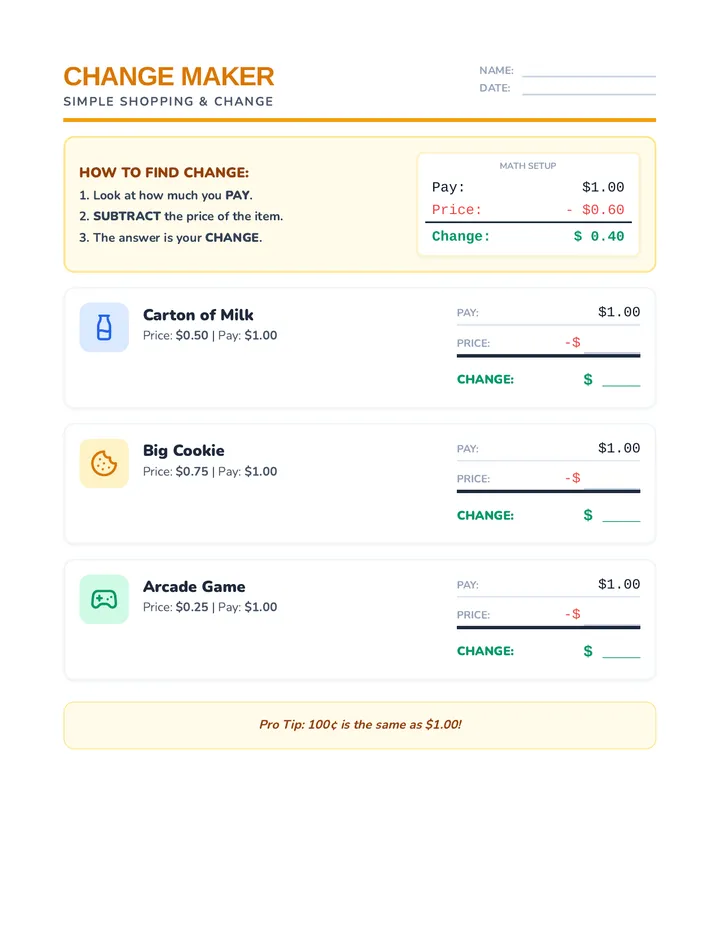Viewport: 720px width, 932px height.
Task: Click the Name blank line
Action: pos(589,76)
